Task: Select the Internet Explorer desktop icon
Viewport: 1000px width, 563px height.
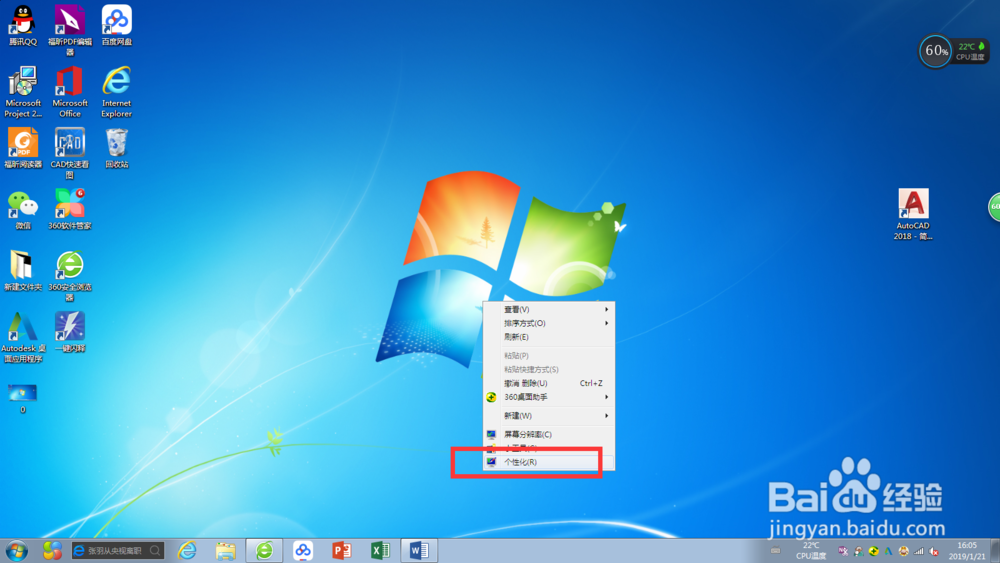Action: pyautogui.click(x=117, y=92)
